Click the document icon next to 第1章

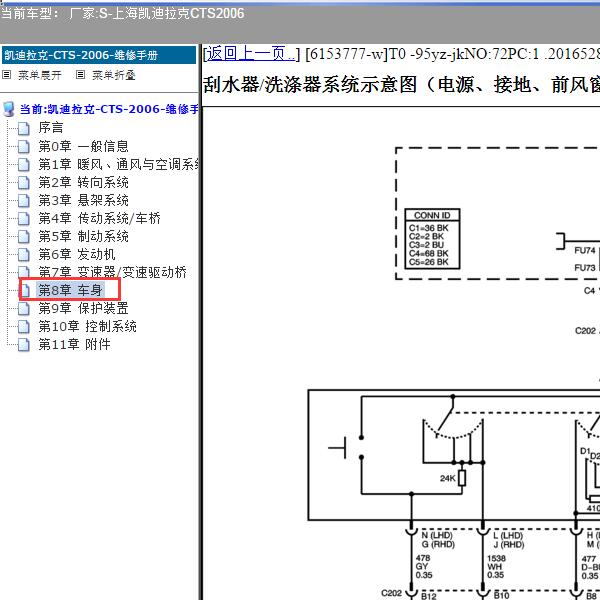24,165
